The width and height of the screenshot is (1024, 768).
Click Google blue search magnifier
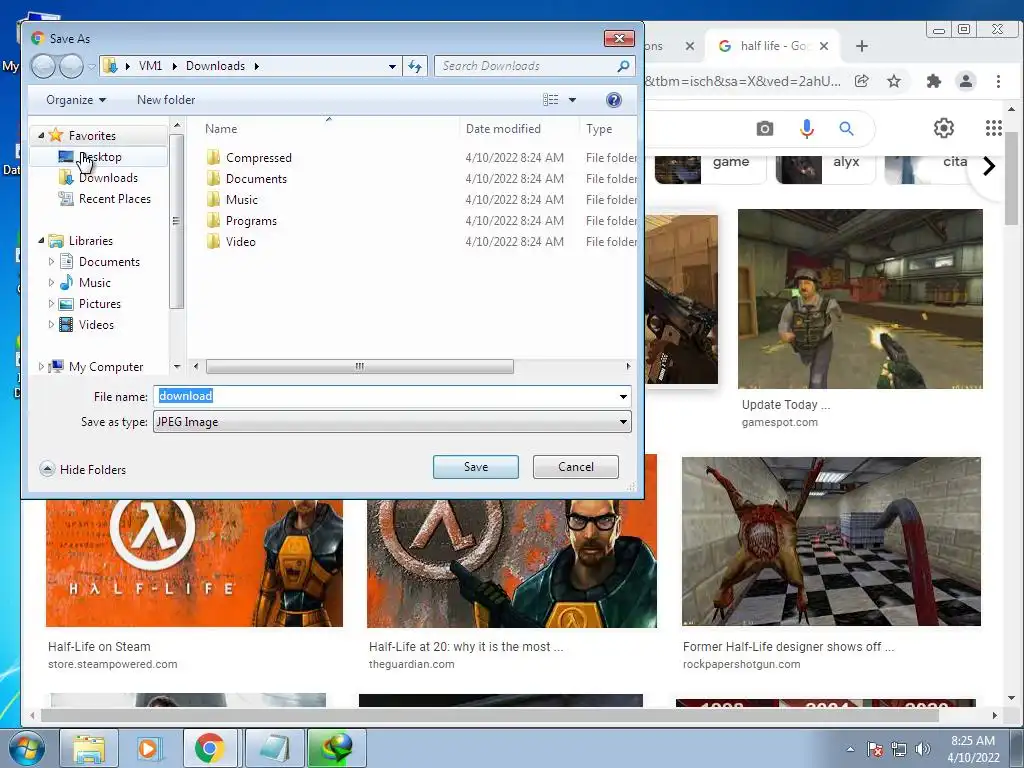pyautogui.click(x=846, y=129)
